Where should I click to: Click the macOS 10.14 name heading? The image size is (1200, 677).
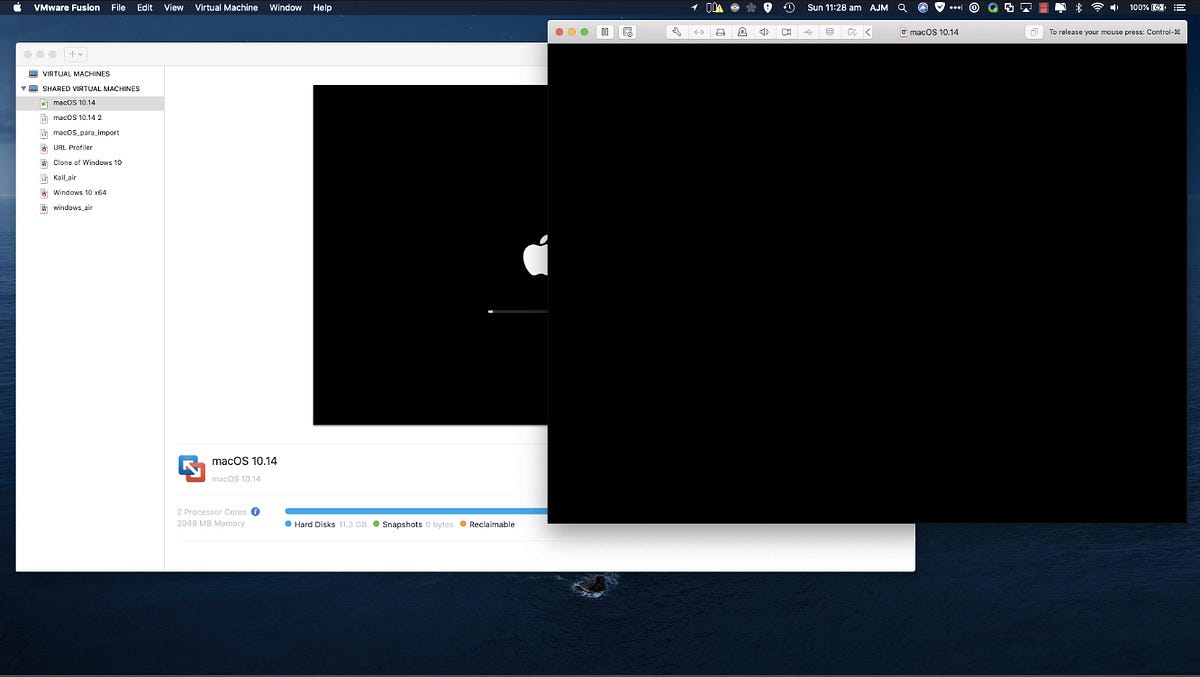[245, 461]
